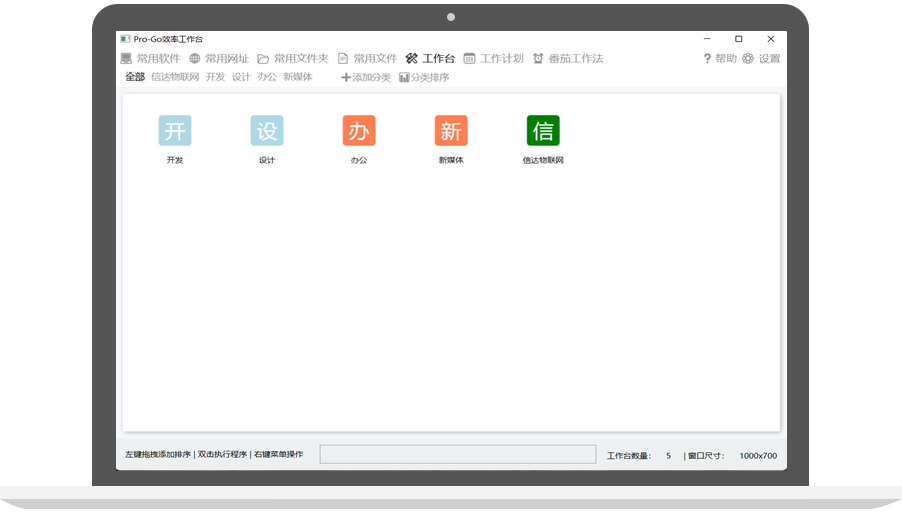Switch to the 常用文件夹 tab
The height and width of the screenshot is (516, 902).
[x=293, y=59]
